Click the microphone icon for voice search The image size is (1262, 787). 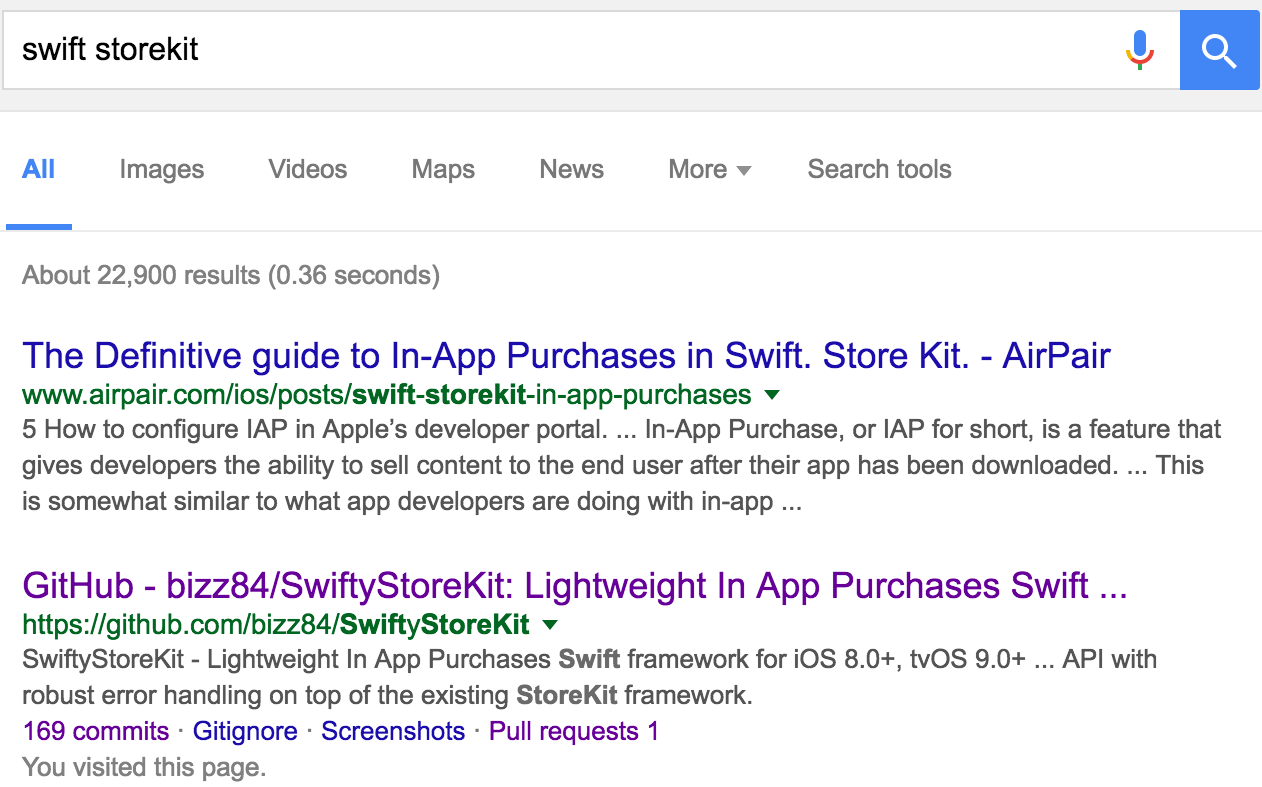(1139, 50)
